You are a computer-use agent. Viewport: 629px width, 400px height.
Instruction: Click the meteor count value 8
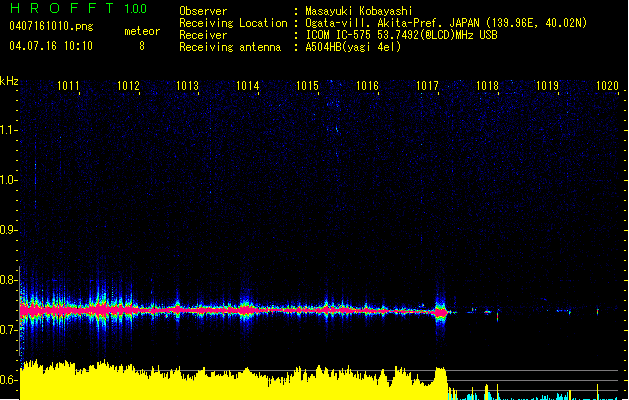click(142, 46)
